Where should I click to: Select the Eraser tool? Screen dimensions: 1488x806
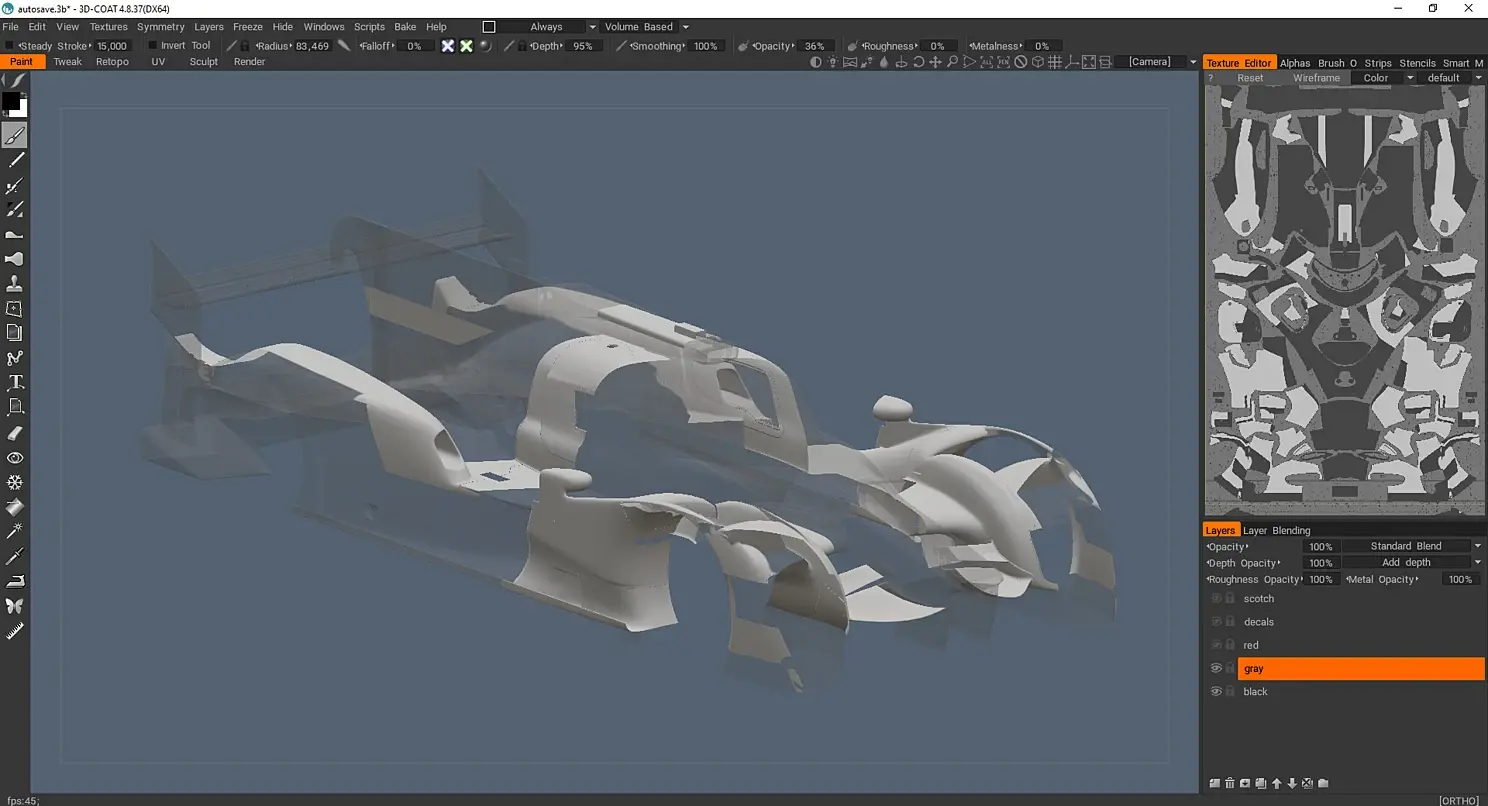(x=15, y=433)
